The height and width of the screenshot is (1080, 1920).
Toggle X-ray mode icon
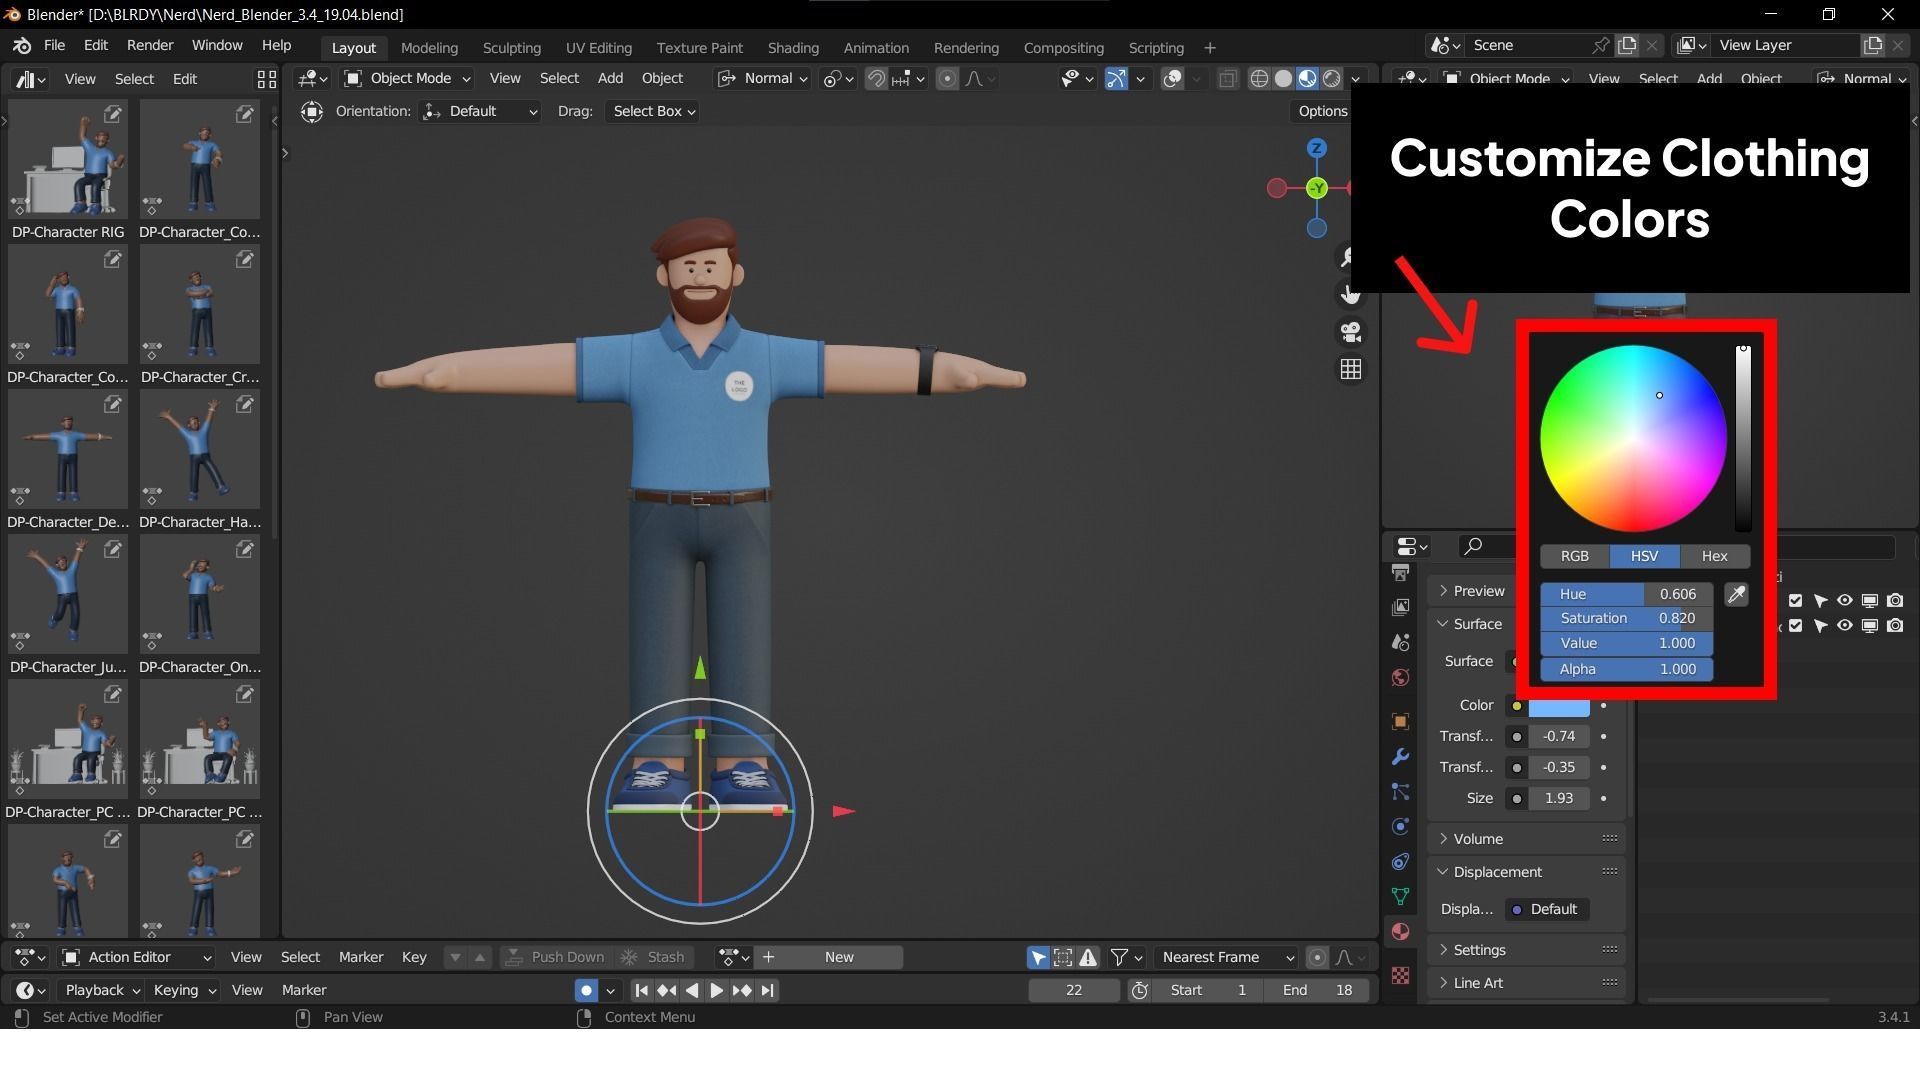(x=1228, y=79)
